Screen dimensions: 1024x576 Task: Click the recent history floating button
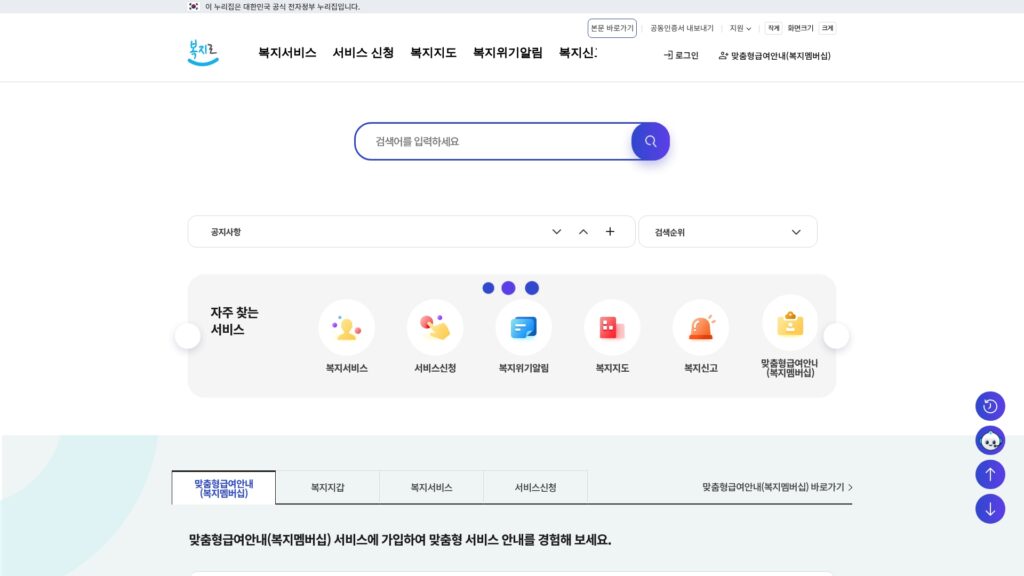click(x=990, y=406)
